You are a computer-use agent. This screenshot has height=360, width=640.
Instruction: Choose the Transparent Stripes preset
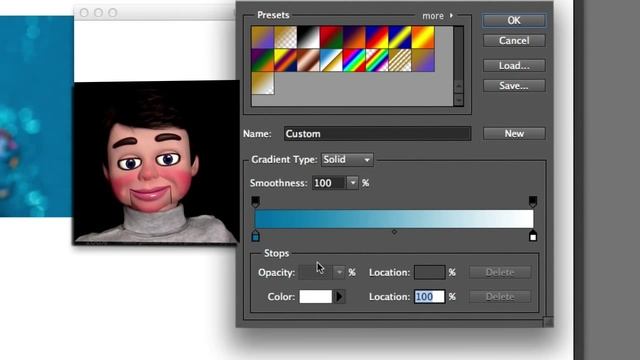400,60
